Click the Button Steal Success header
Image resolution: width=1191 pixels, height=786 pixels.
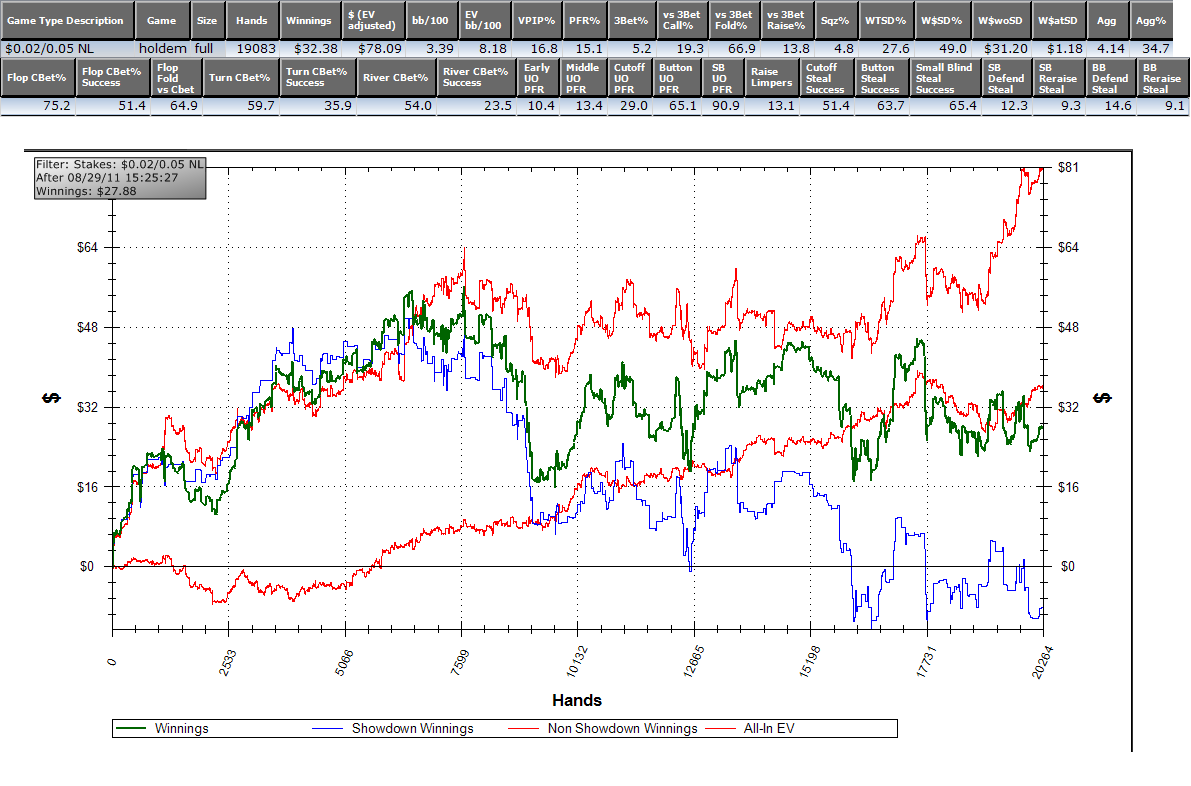tap(881, 77)
